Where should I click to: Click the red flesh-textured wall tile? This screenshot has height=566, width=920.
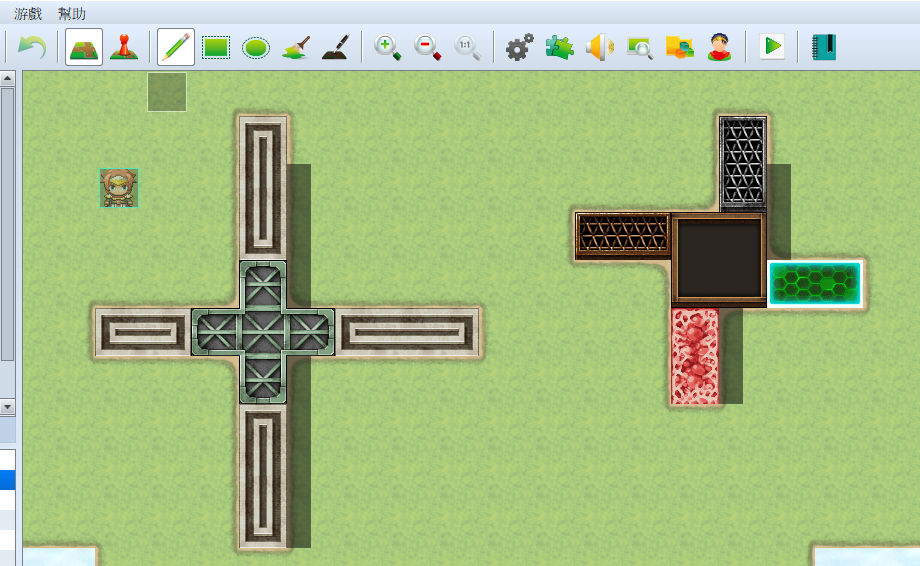click(695, 356)
